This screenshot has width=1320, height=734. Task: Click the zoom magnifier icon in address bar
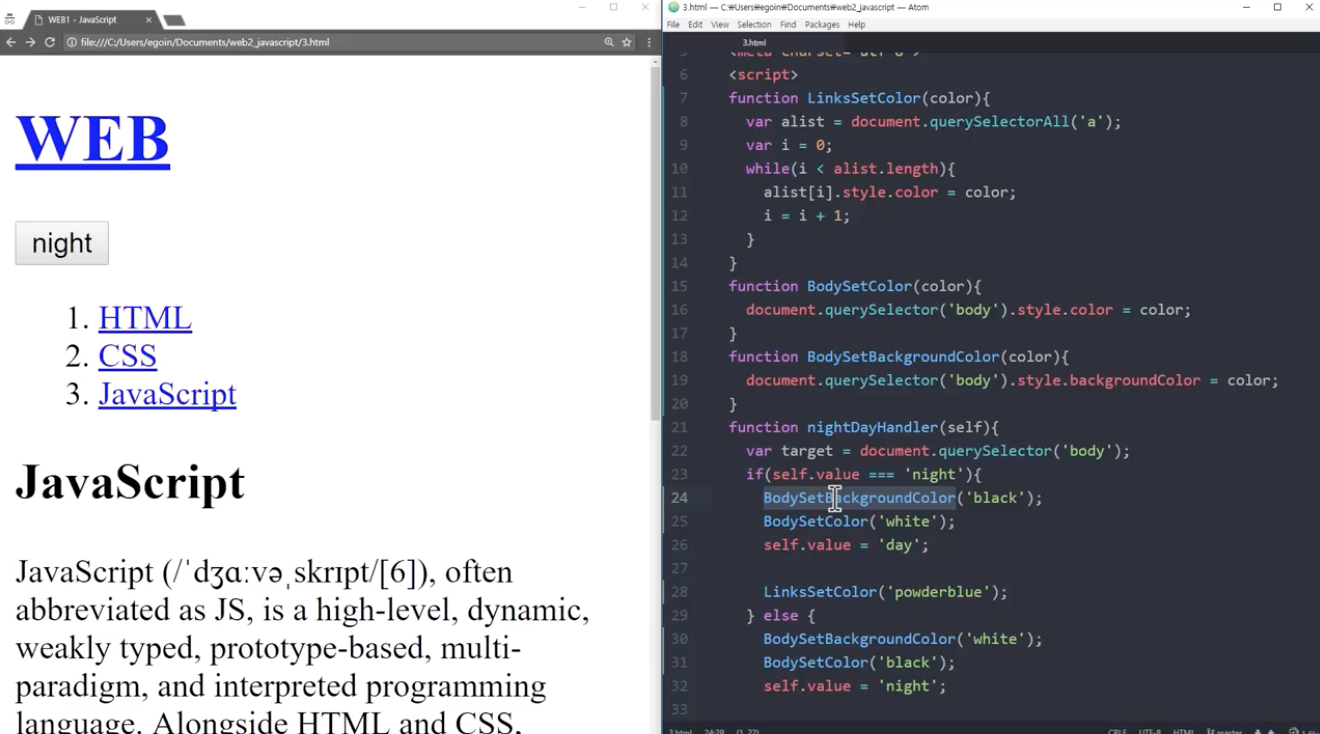[609, 42]
